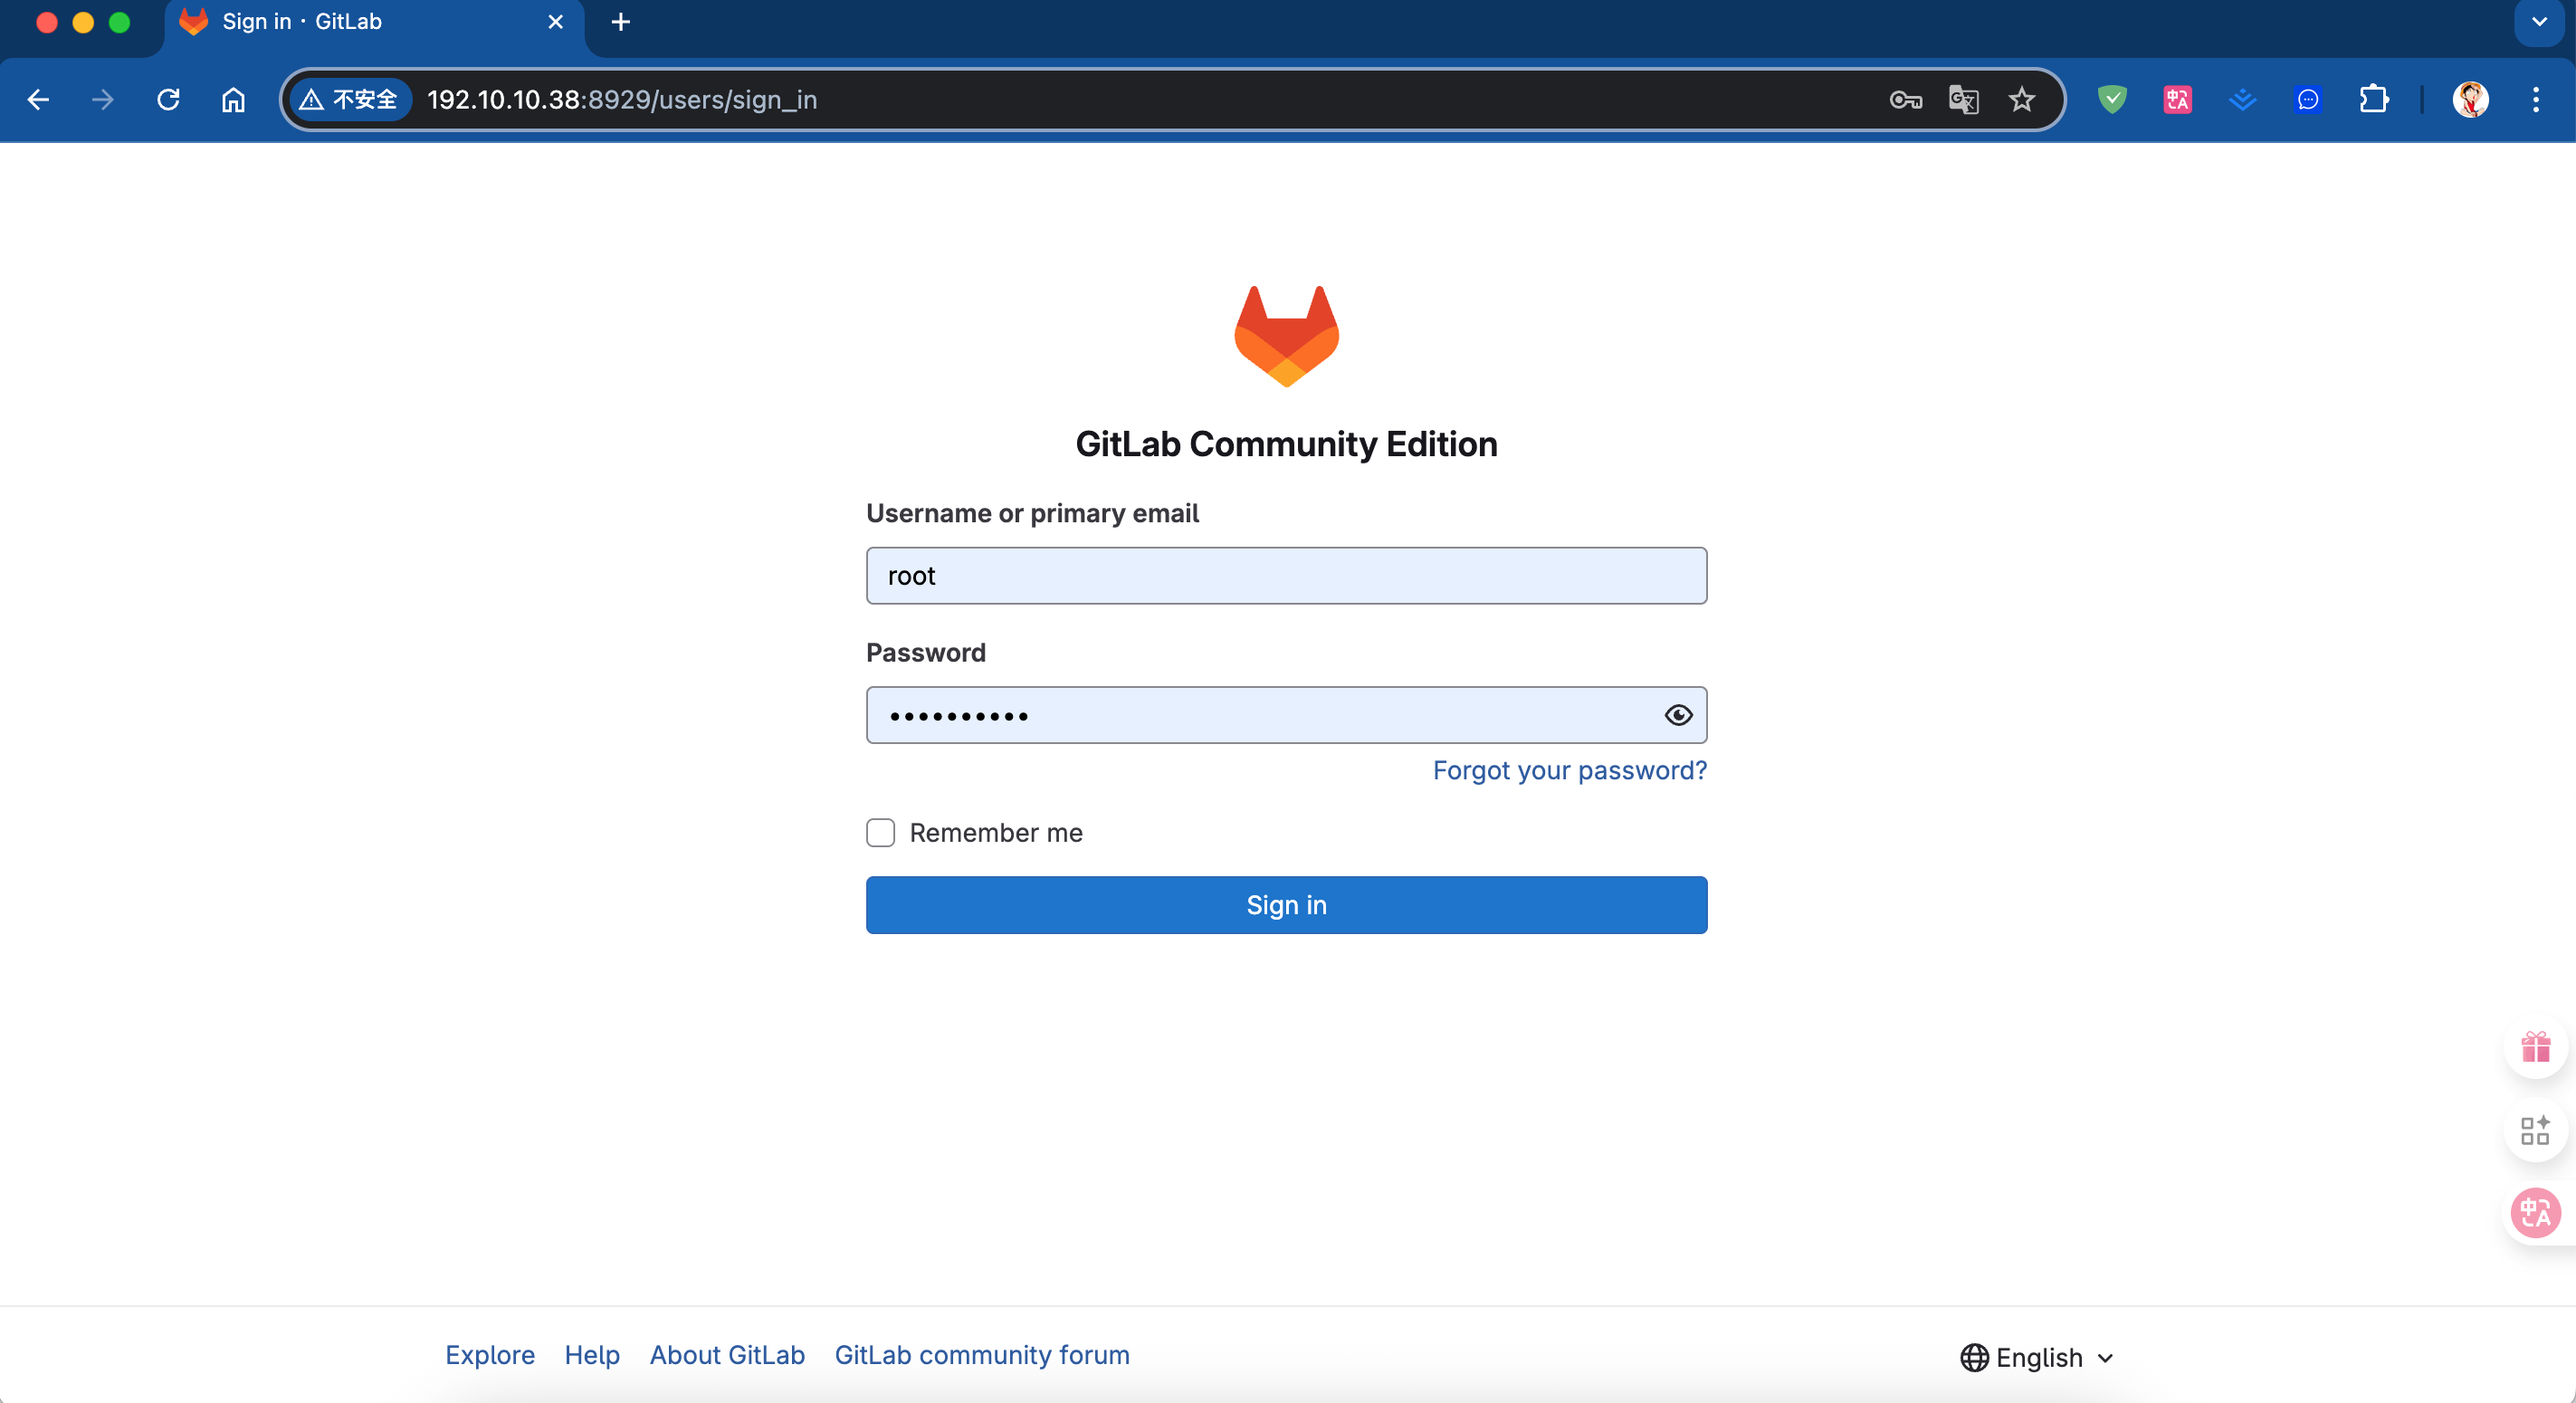Click the GitLab fox logo
Image resolution: width=2576 pixels, height=1403 pixels.
(x=1286, y=336)
